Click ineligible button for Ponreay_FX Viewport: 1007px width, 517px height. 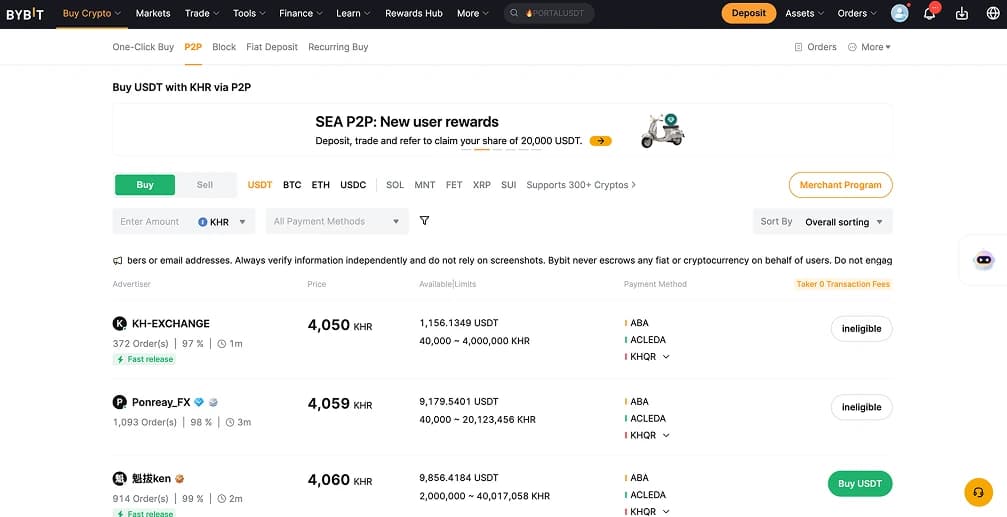click(x=862, y=407)
